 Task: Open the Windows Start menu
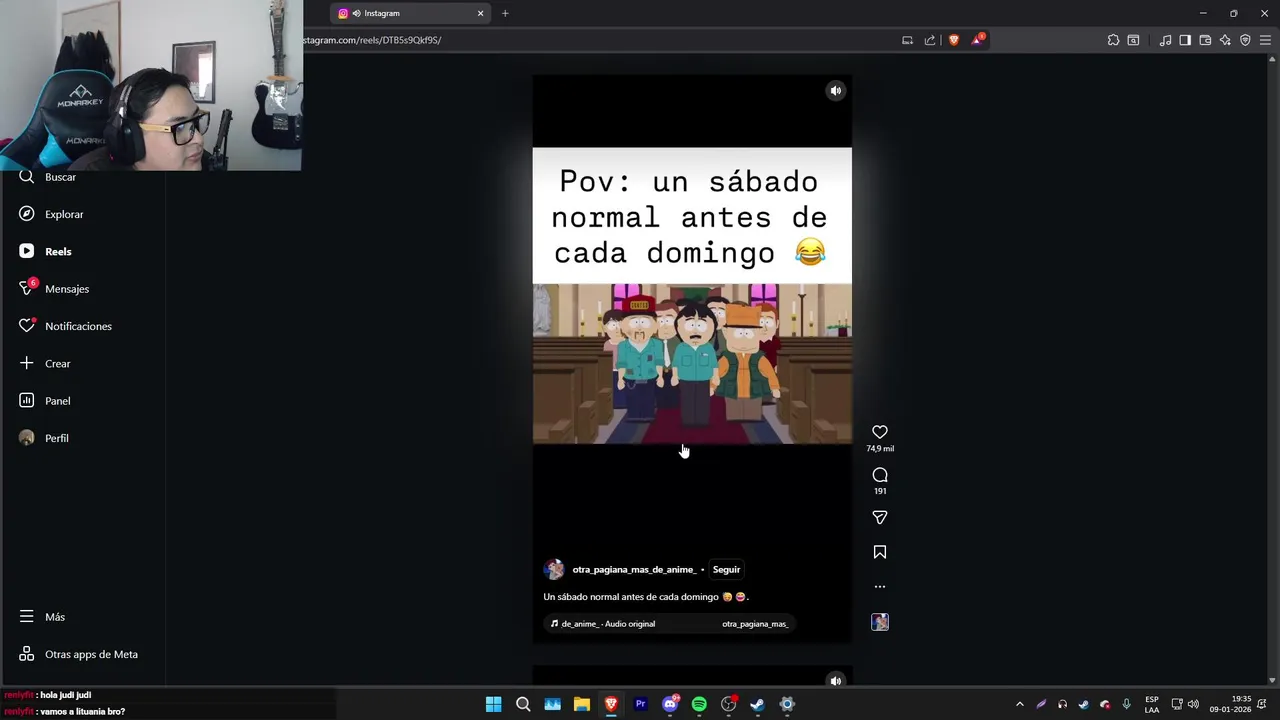pyautogui.click(x=493, y=704)
